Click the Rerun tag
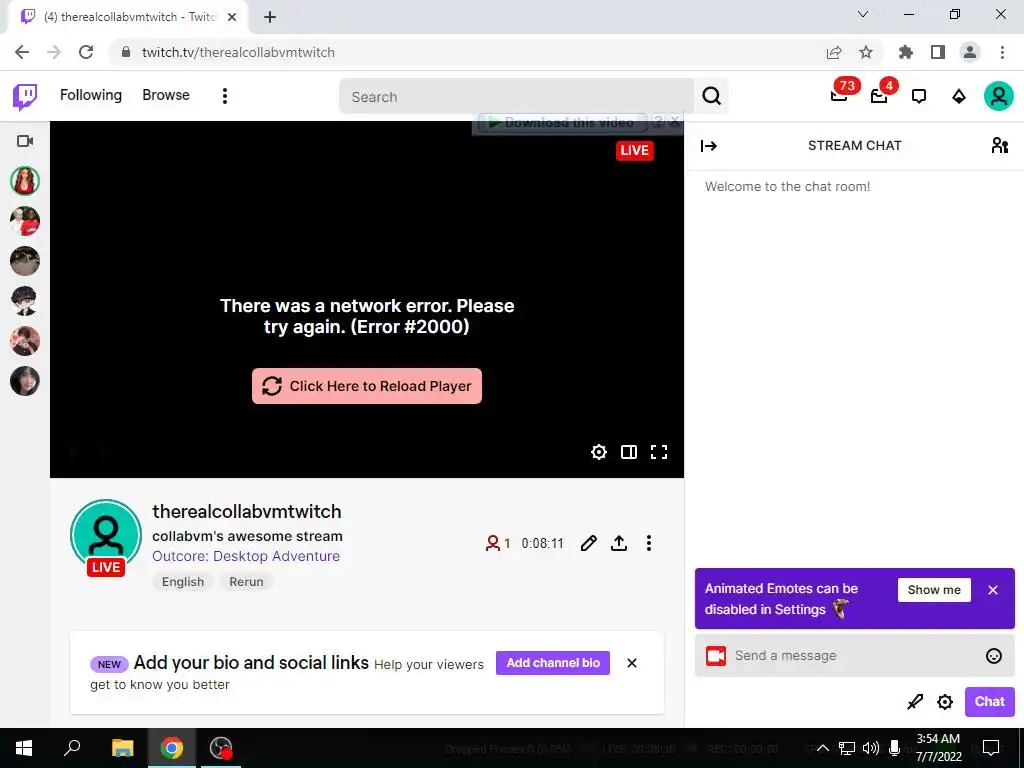The height and width of the screenshot is (768, 1024). [246, 582]
